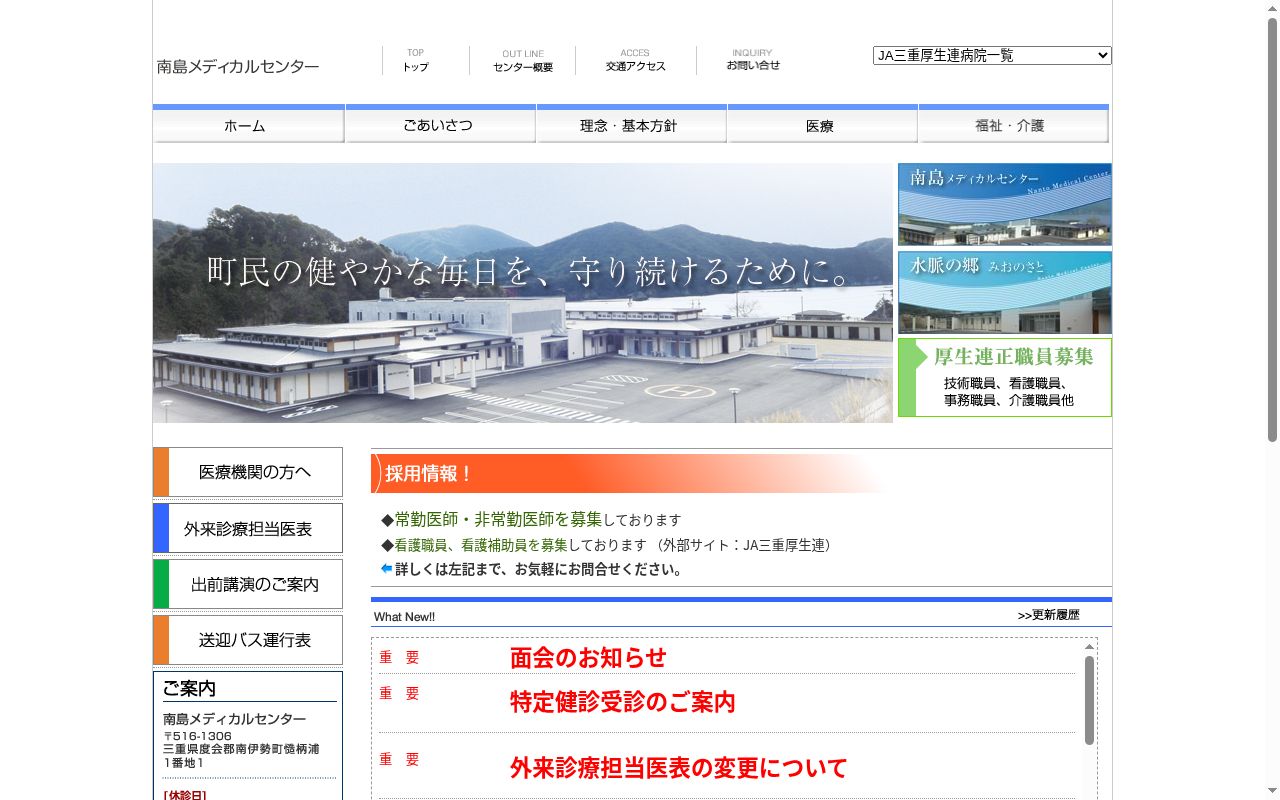Open 送迎バス運行表 sidebar button
The width and height of the screenshot is (1280, 800).
[248, 640]
